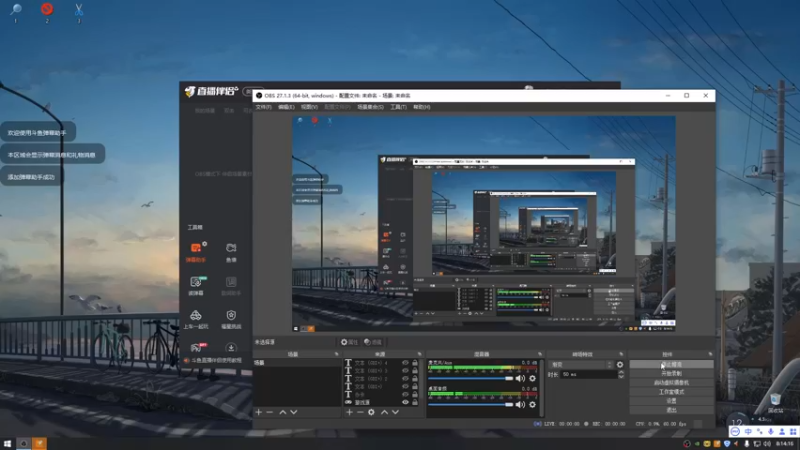Open the transition properties gear icon
The height and width of the screenshot is (450, 800).
coord(620,365)
